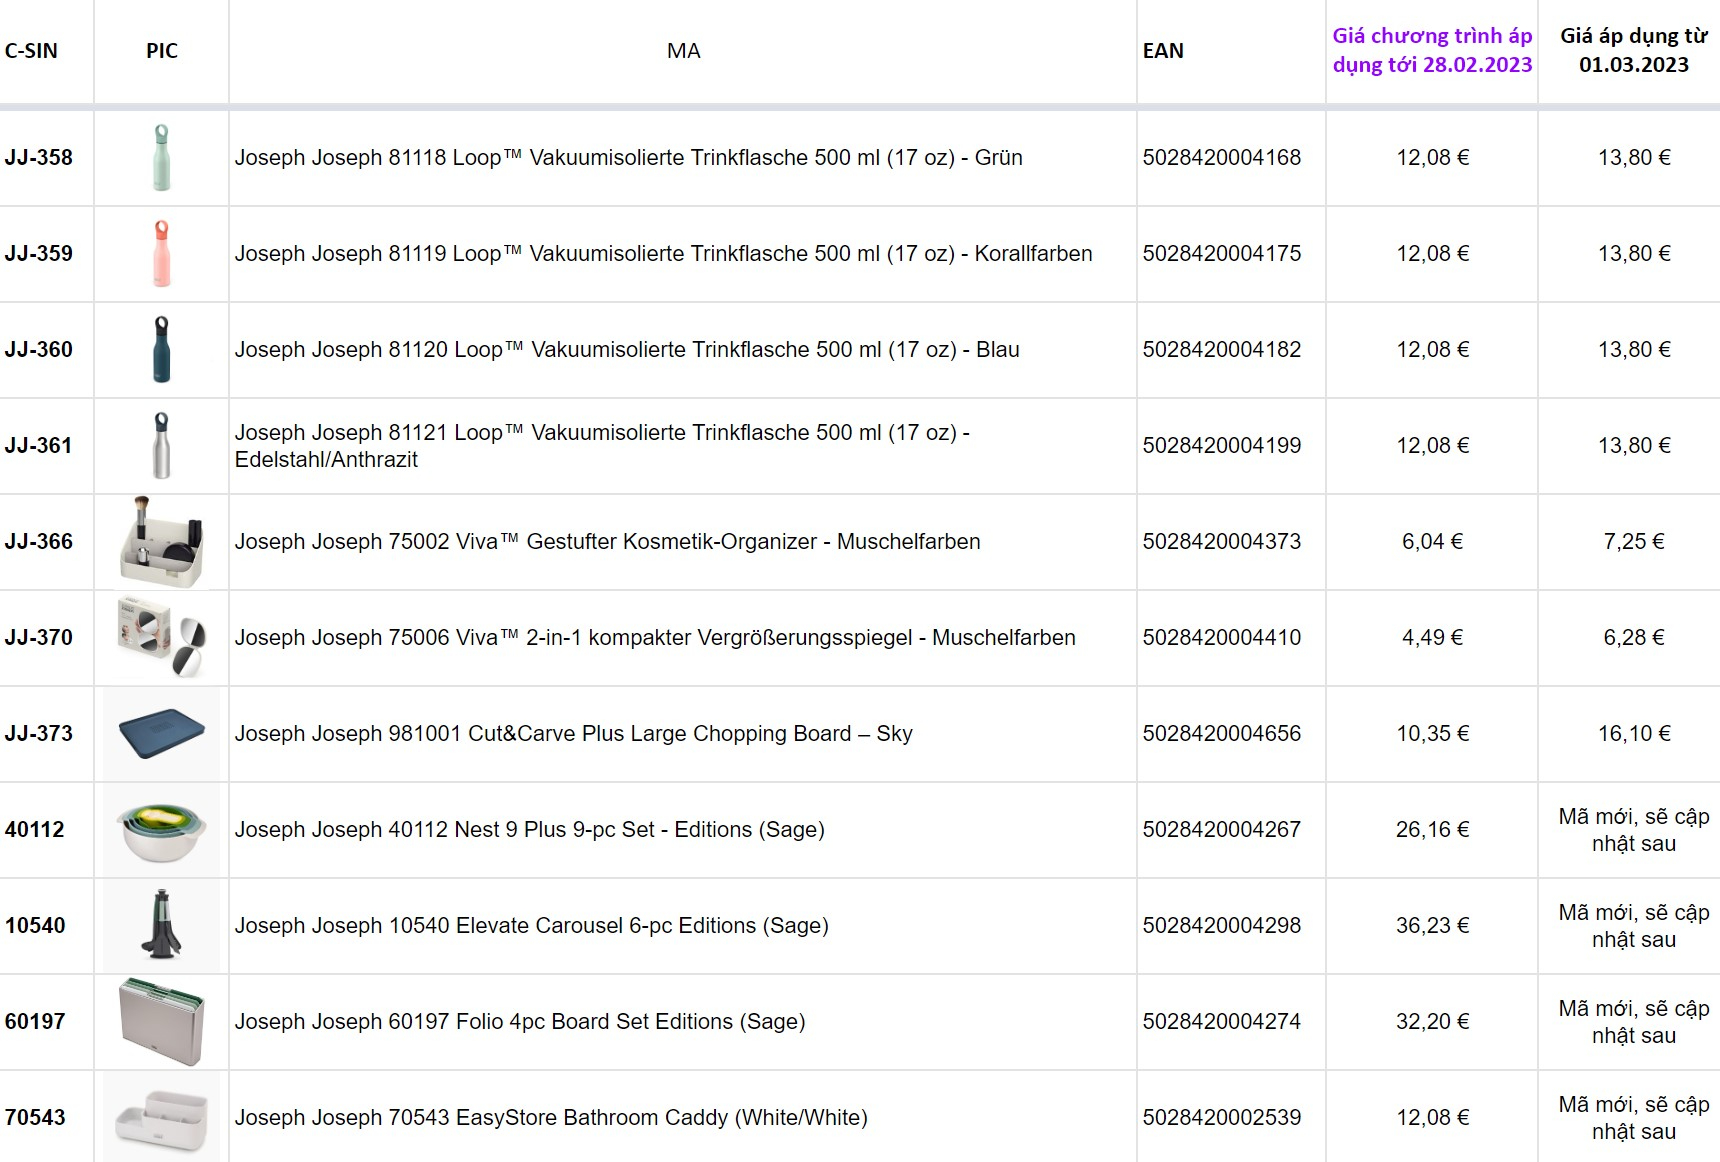The height and width of the screenshot is (1162, 1720).
Task: Click the cosmetic organizer image for JJ-366
Action: pos(161,541)
